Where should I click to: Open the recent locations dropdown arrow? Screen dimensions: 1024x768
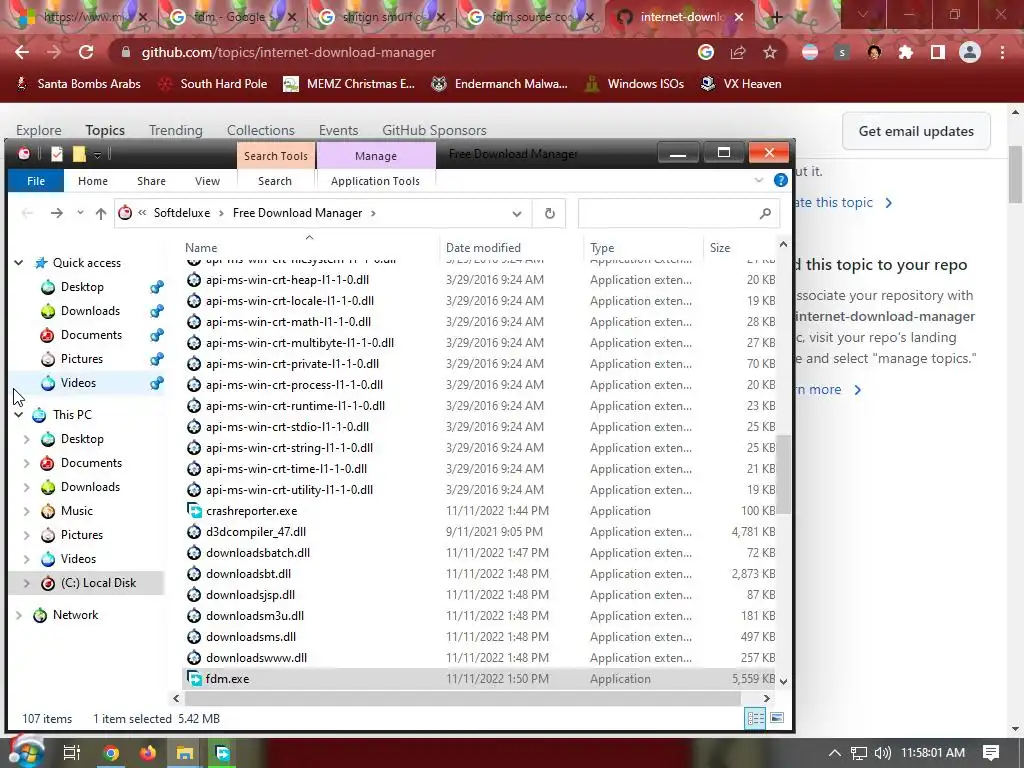tap(80, 213)
